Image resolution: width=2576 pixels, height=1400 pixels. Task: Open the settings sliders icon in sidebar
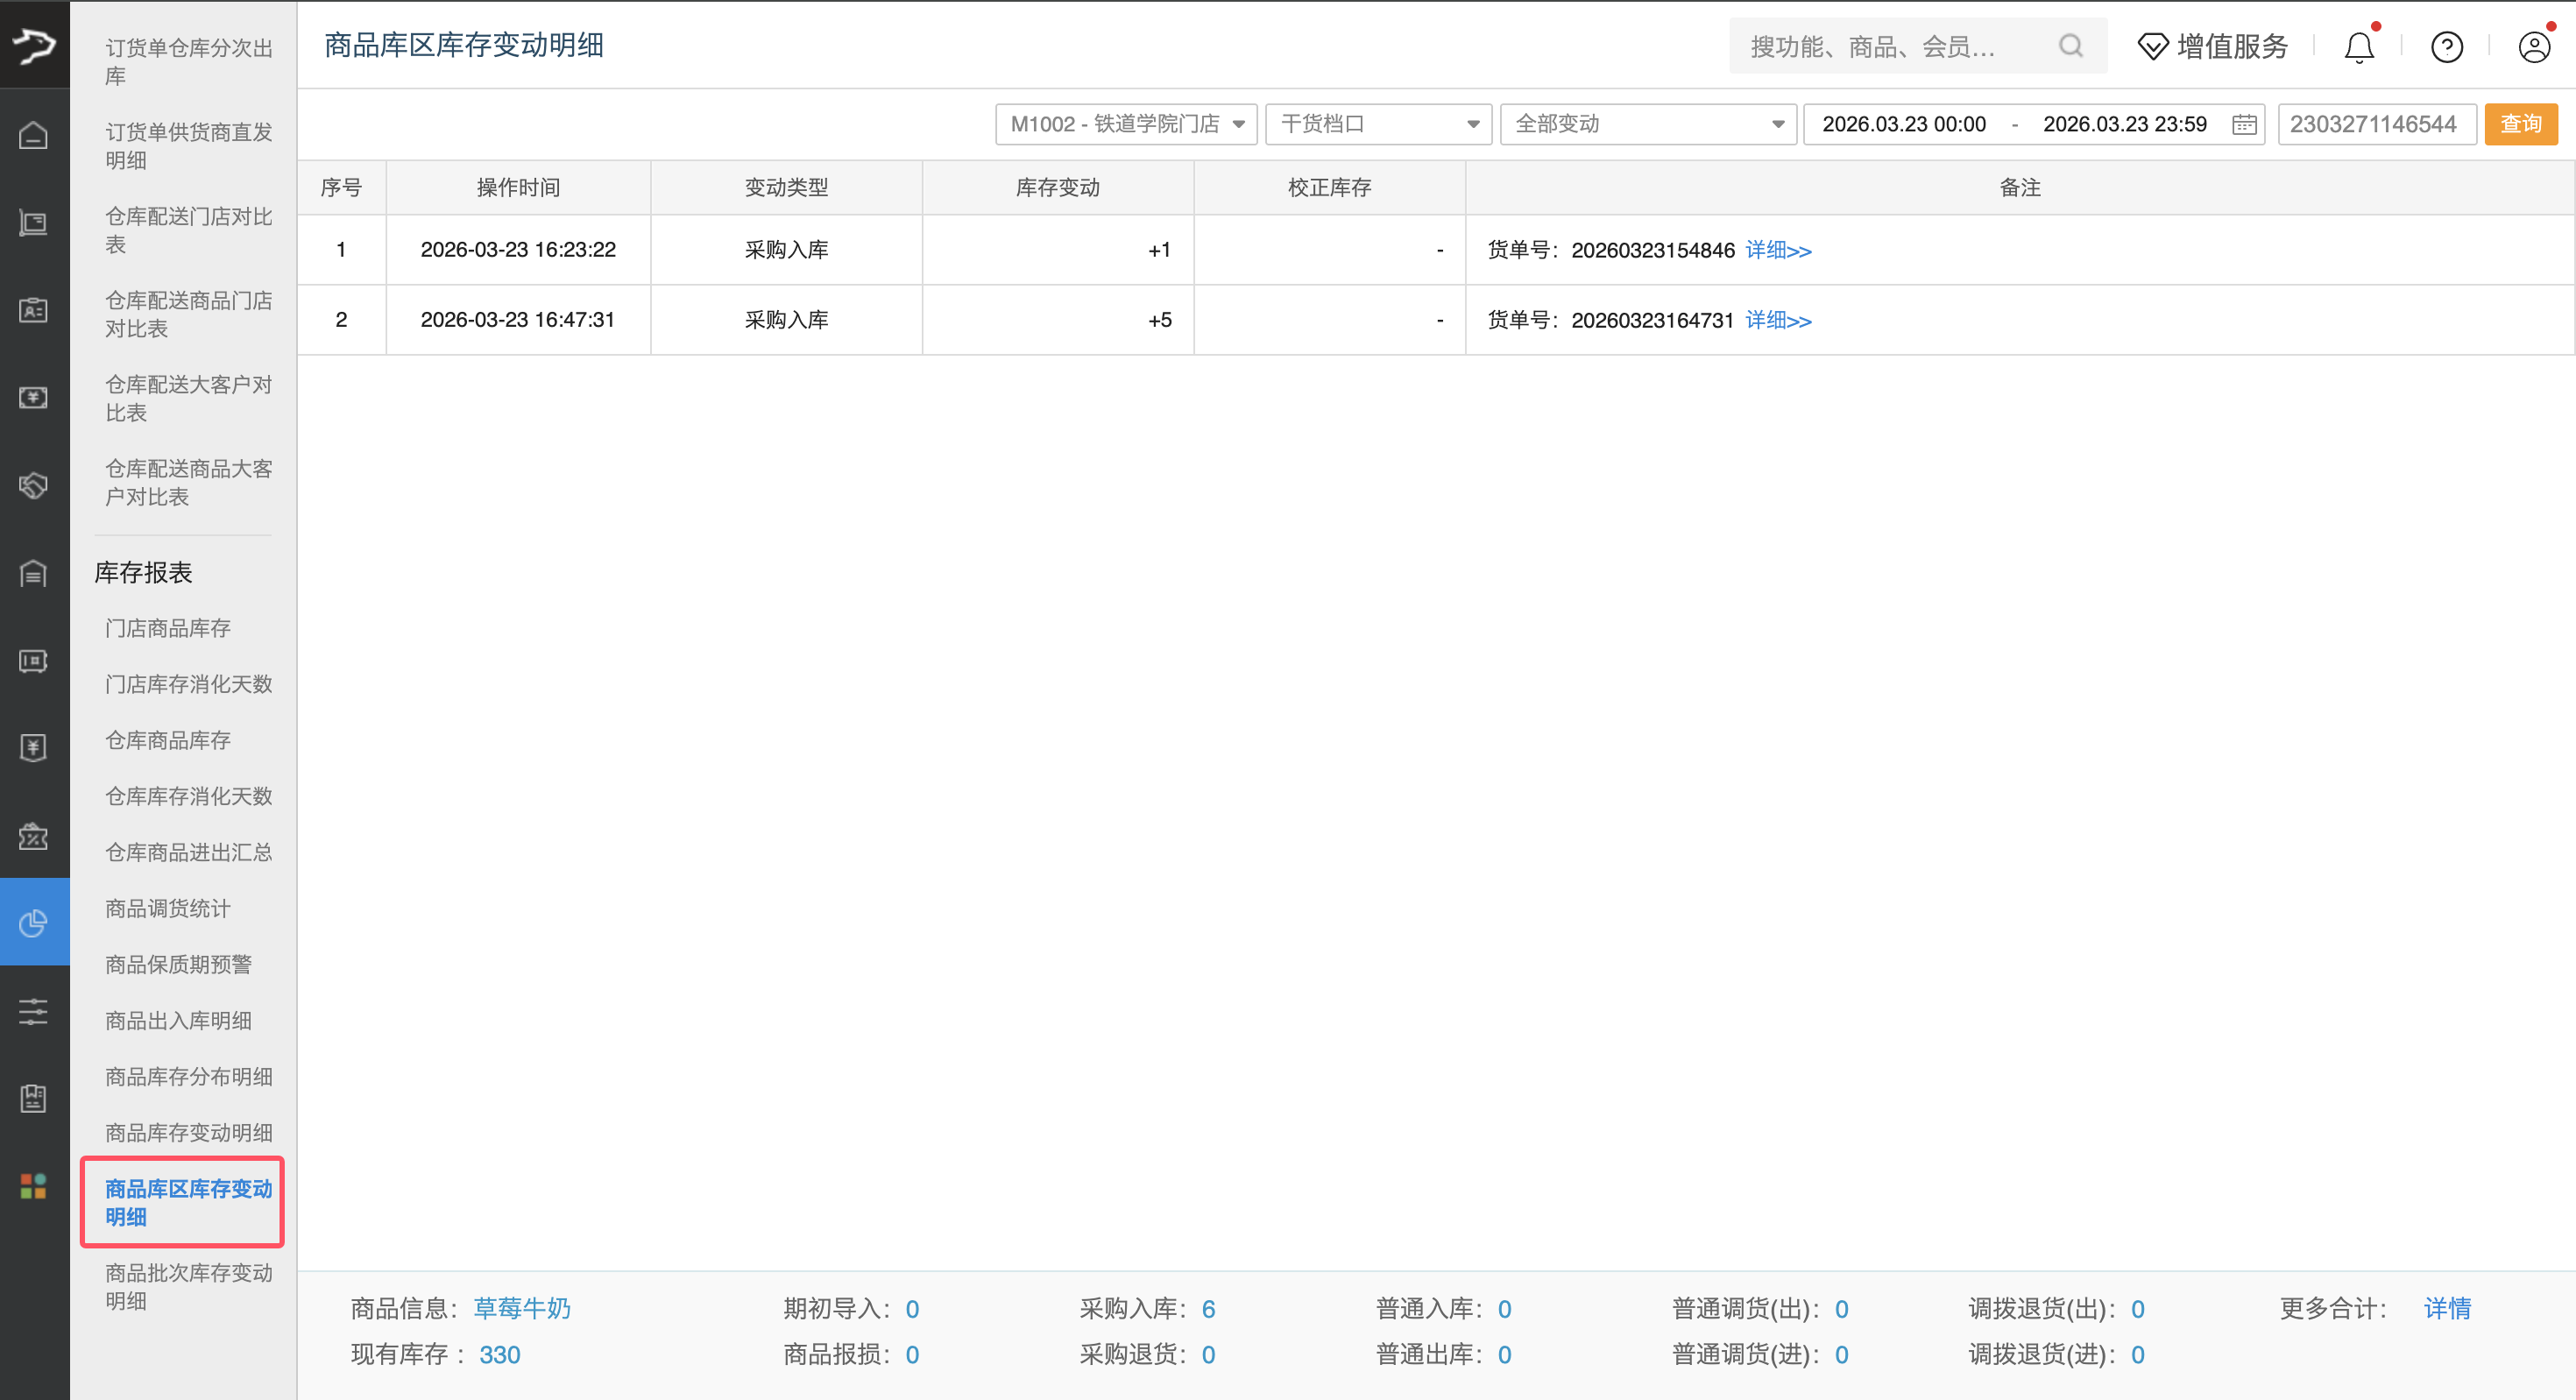click(33, 1011)
